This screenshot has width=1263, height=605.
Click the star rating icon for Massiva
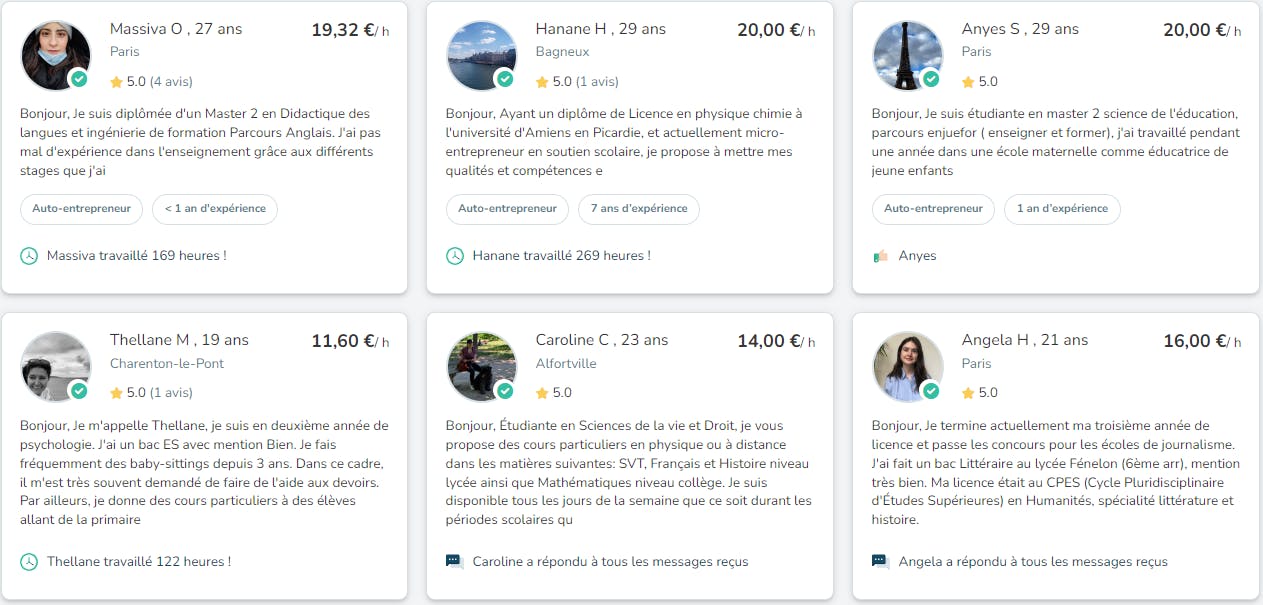point(116,82)
